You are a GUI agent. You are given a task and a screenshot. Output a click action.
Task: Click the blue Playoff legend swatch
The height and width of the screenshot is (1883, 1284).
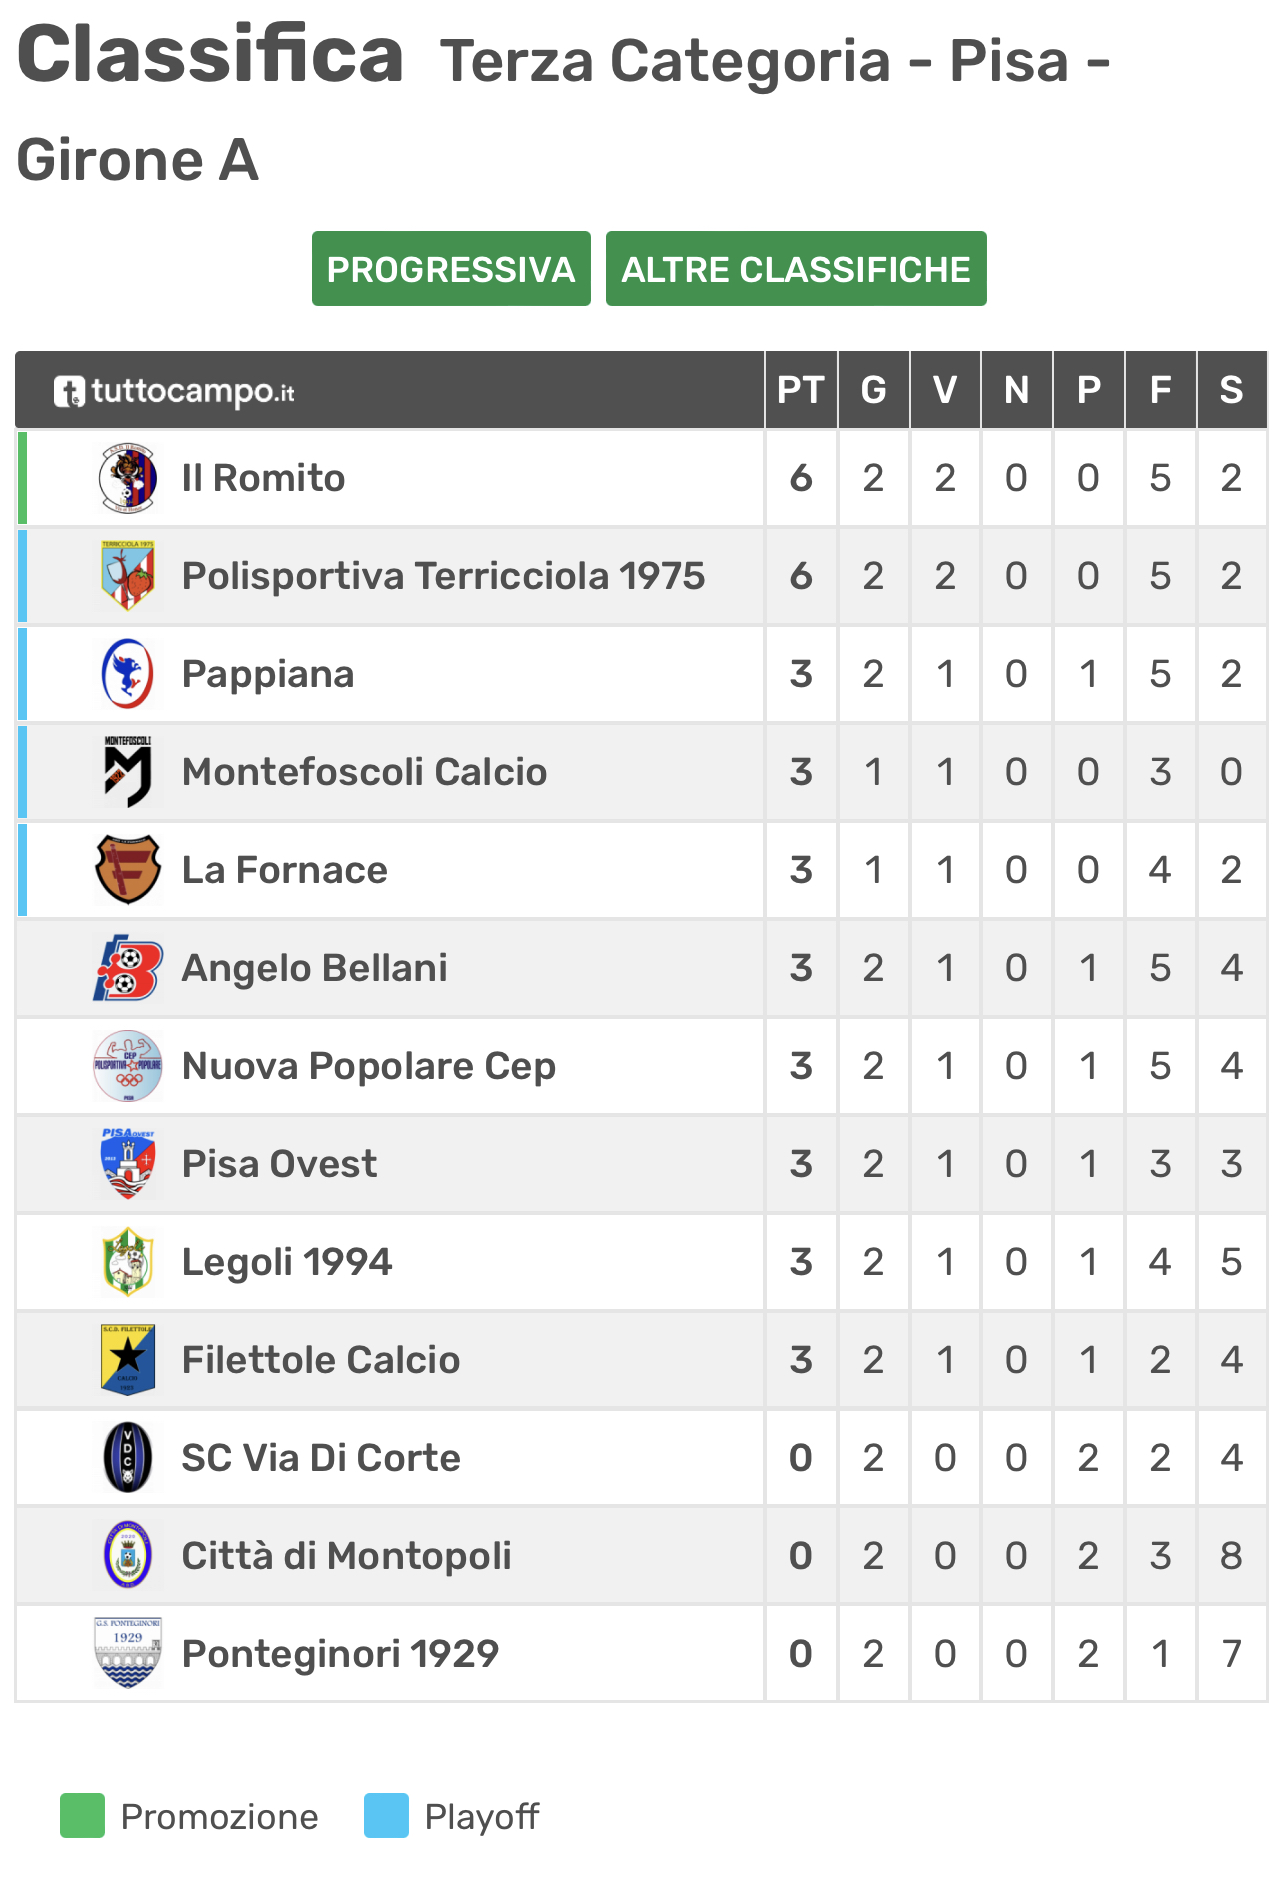click(386, 1816)
